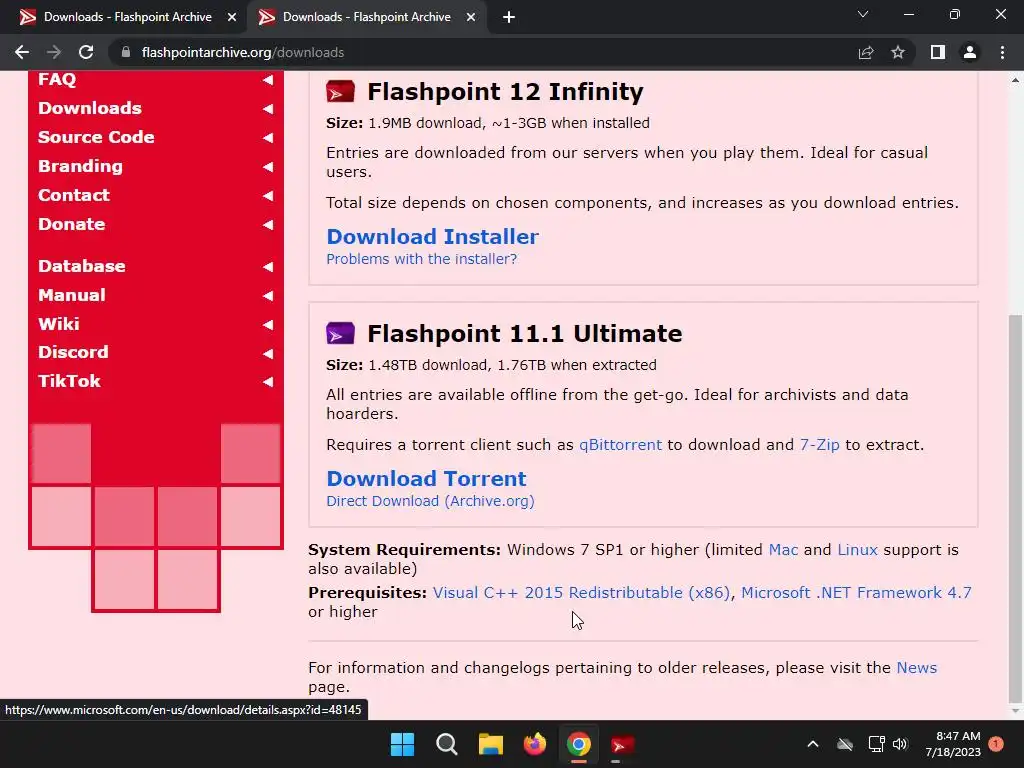Viewport: 1024px width, 768px height.
Task: Open the FAQ sidebar item
Action: pyautogui.click(x=57, y=79)
